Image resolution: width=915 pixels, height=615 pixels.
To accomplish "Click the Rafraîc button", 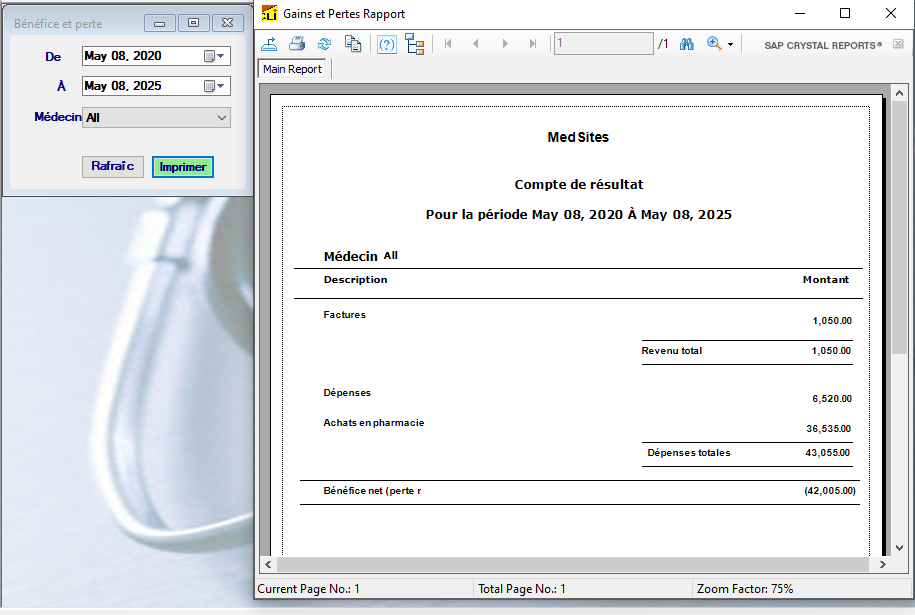I will click(x=113, y=167).
